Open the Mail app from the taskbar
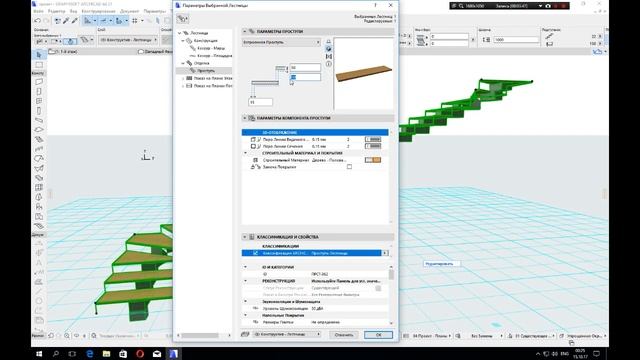Viewport: 640px width, 360px height. [157, 353]
